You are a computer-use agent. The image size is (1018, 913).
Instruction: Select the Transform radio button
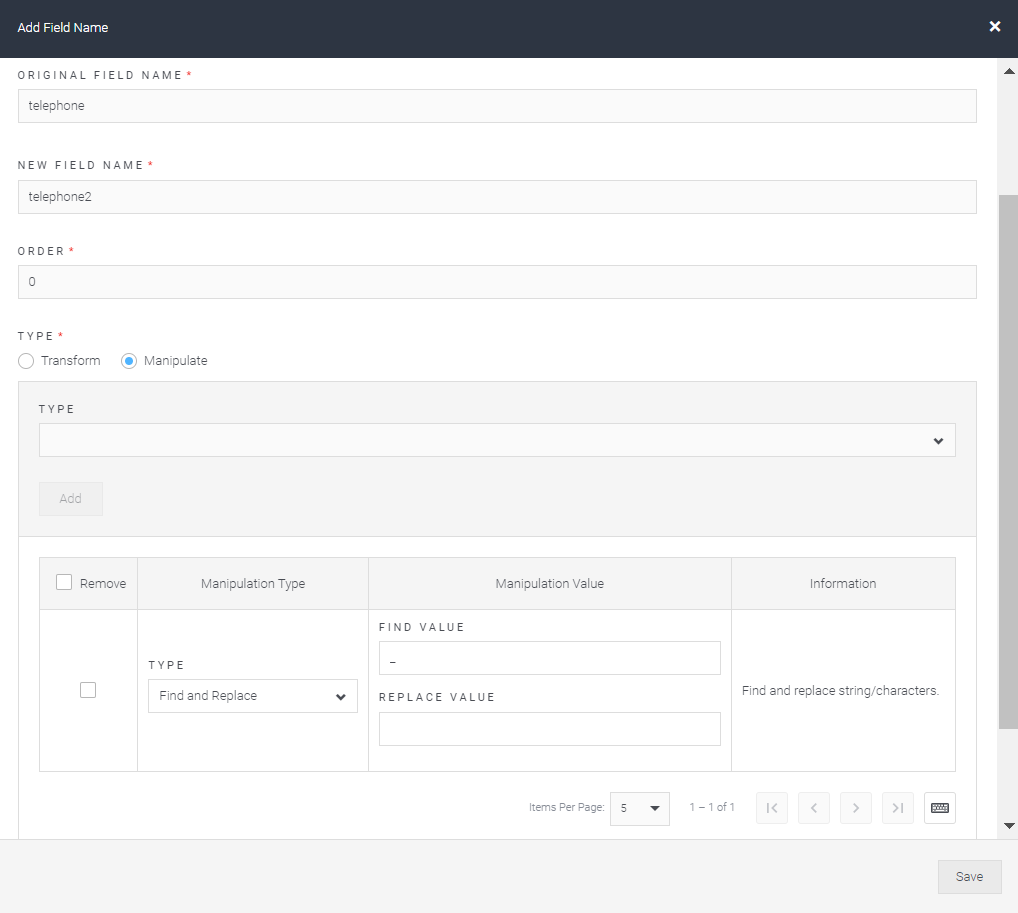point(26,361)
